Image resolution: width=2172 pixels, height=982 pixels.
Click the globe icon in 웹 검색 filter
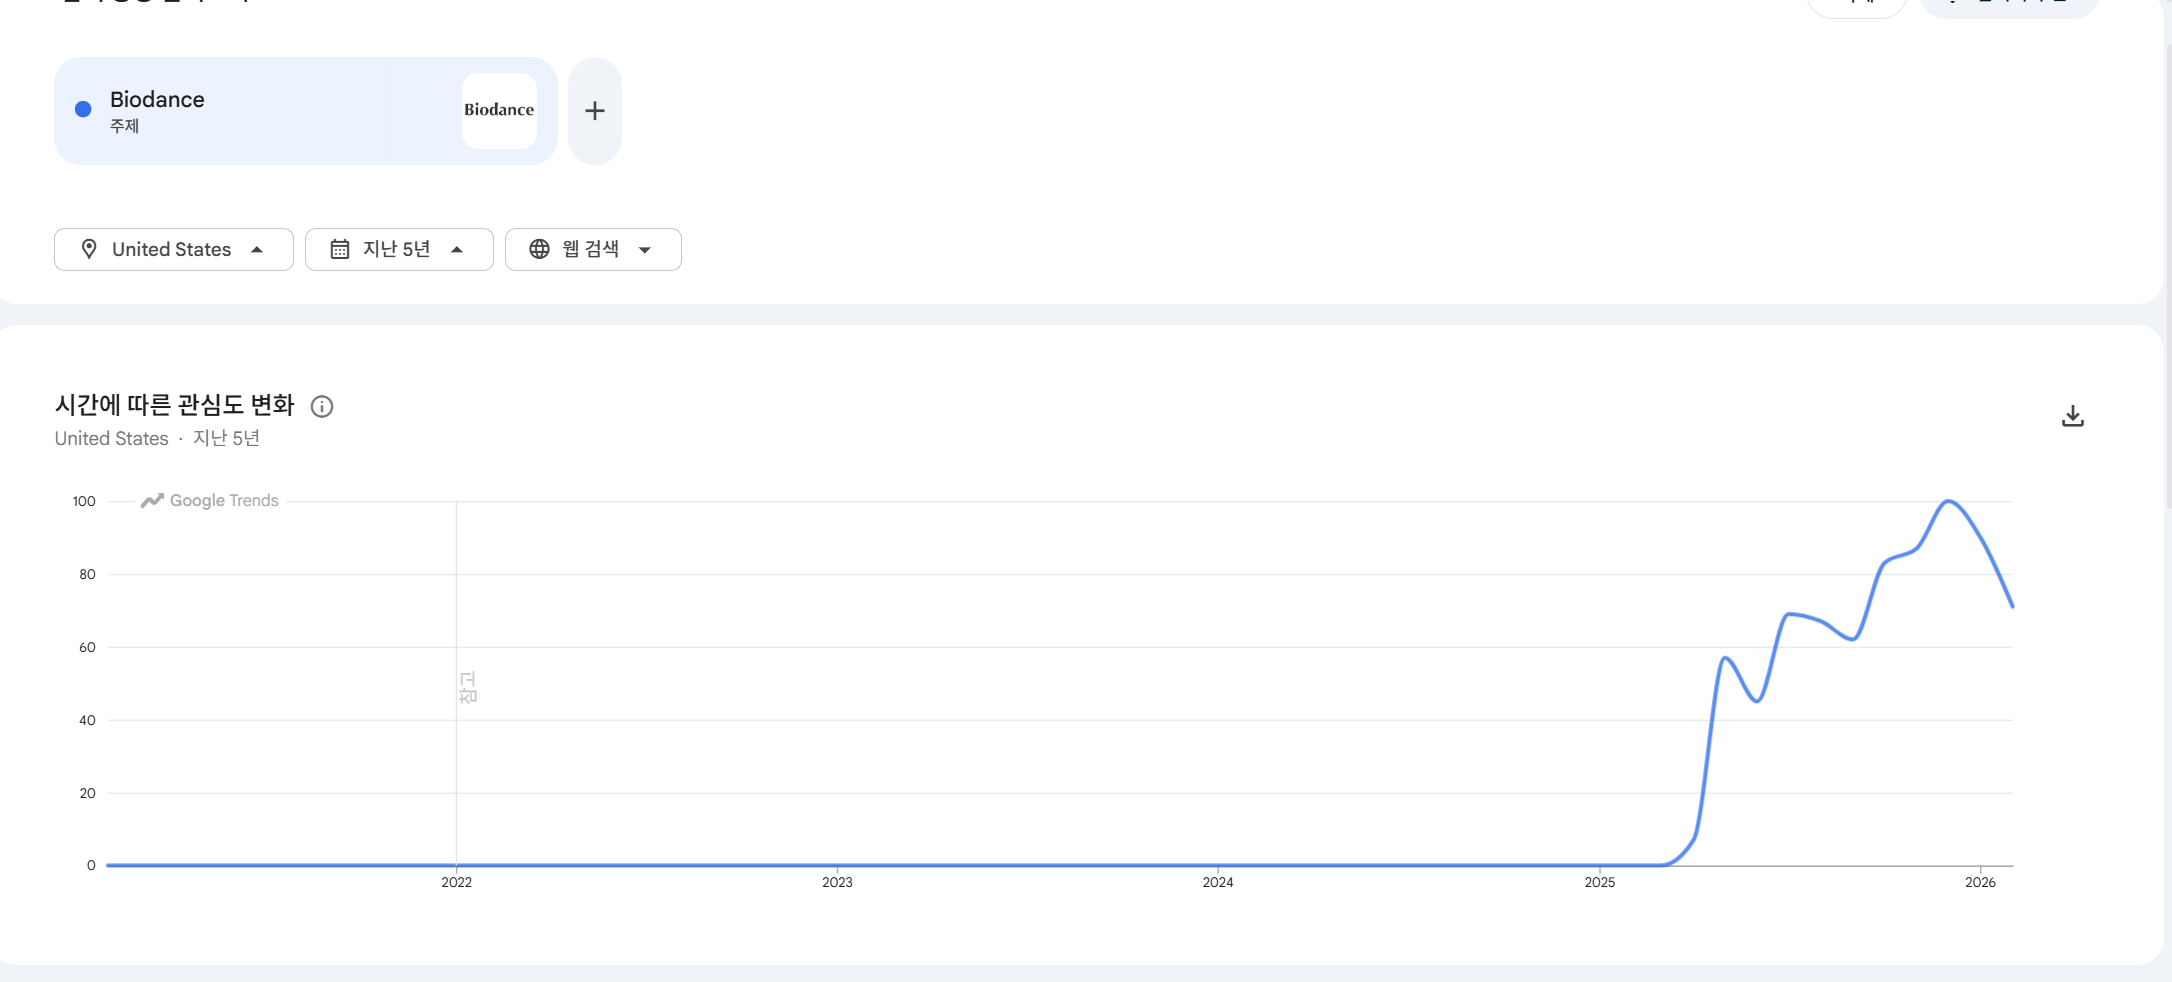[x=539, y=249]
